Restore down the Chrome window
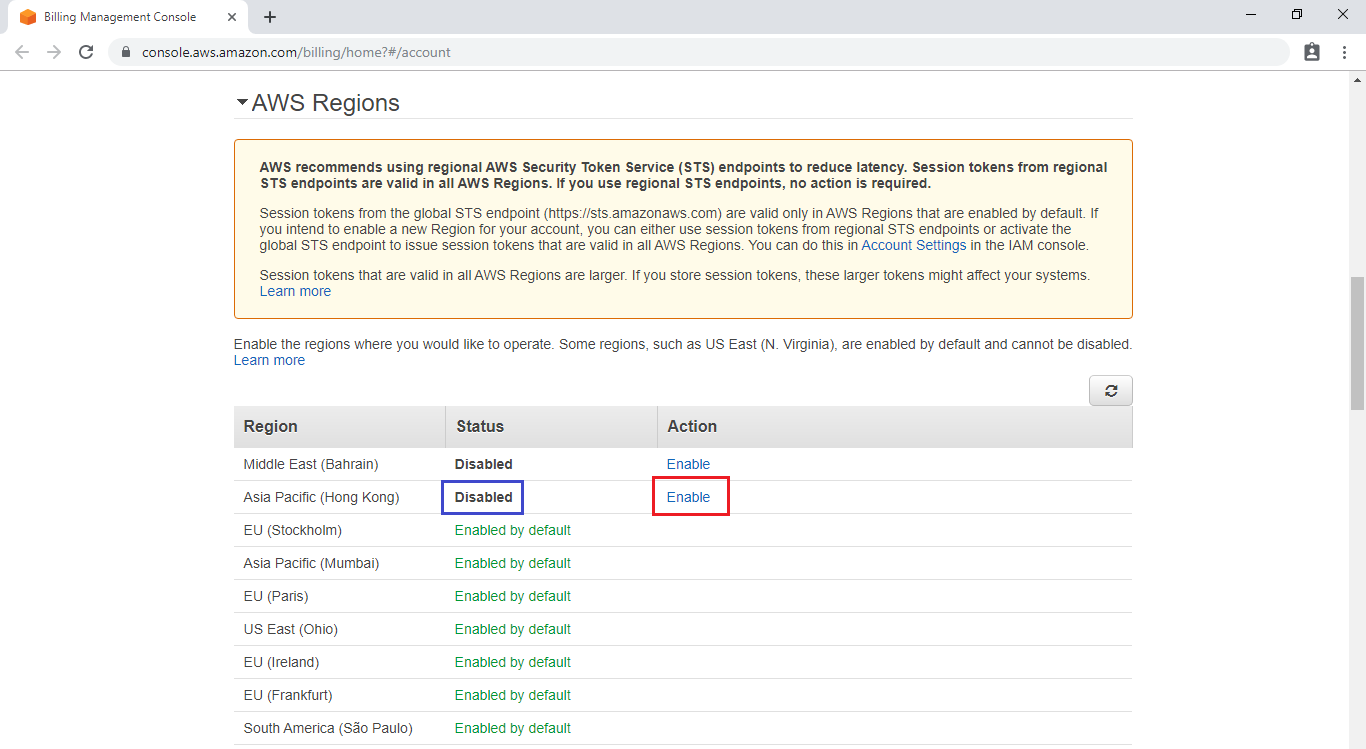Image resolution: width=1366 pixels, height=749 pixels. [x=1297, y=14]
